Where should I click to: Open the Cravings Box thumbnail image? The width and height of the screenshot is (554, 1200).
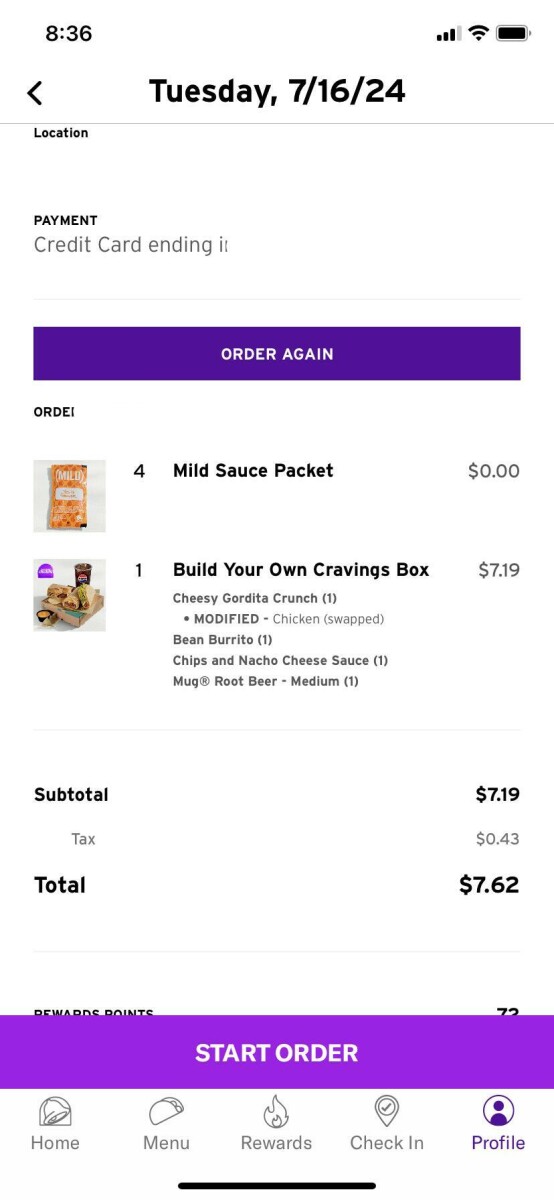[69, 595]
